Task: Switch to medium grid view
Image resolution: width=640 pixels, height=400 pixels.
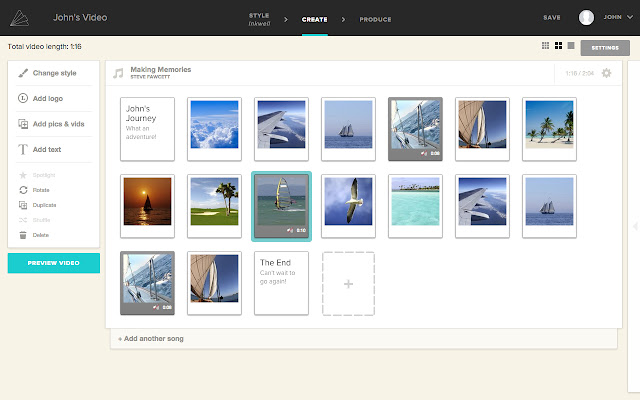Action: tap(558, 46)
